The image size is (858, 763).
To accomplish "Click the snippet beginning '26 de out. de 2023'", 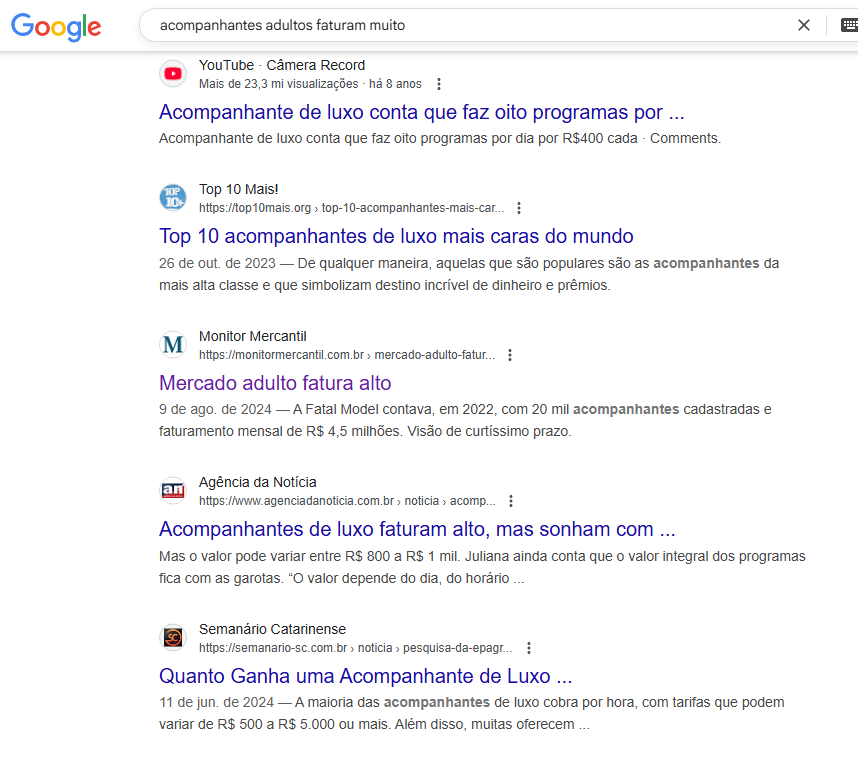I will 469,274.
